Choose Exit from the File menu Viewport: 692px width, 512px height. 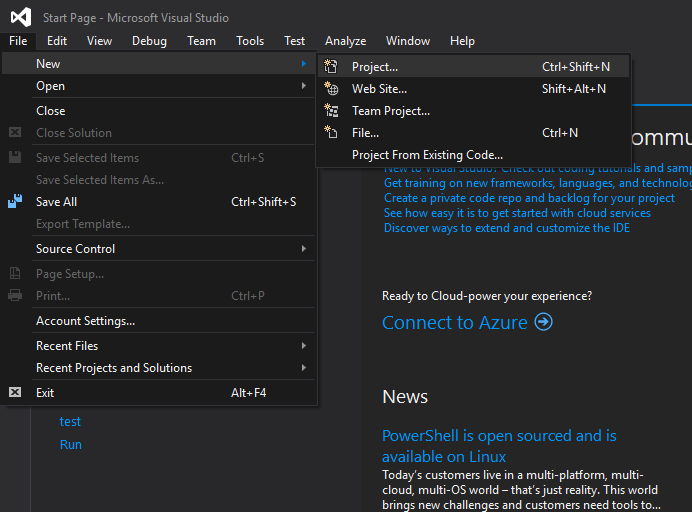click(159, 392)
